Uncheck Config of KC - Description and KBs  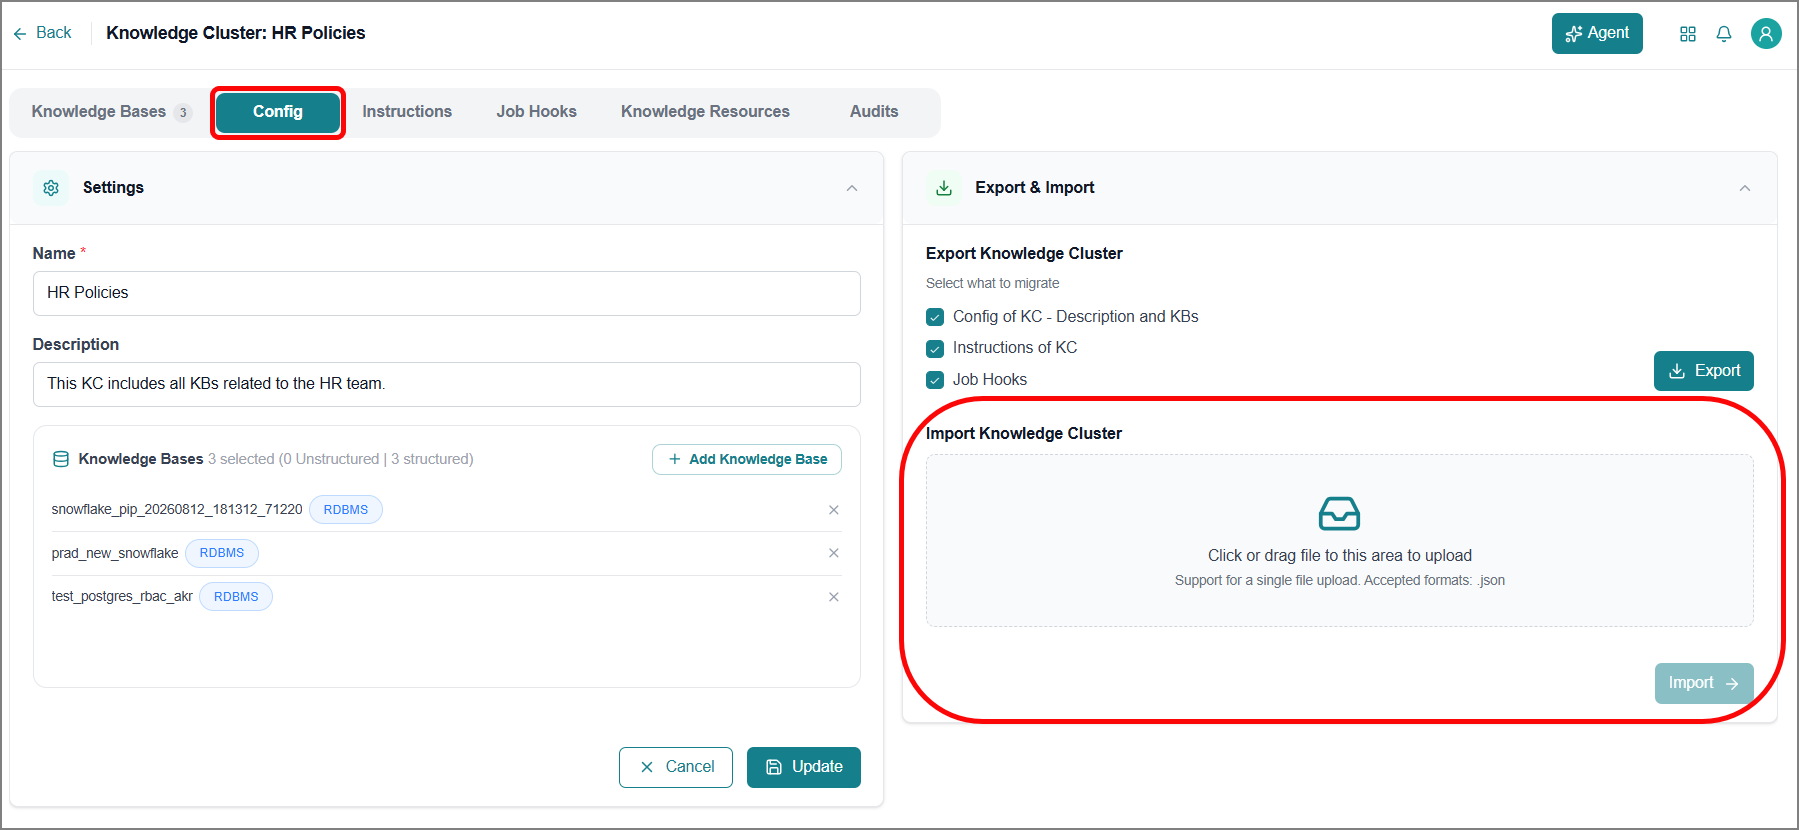[935, 317]
